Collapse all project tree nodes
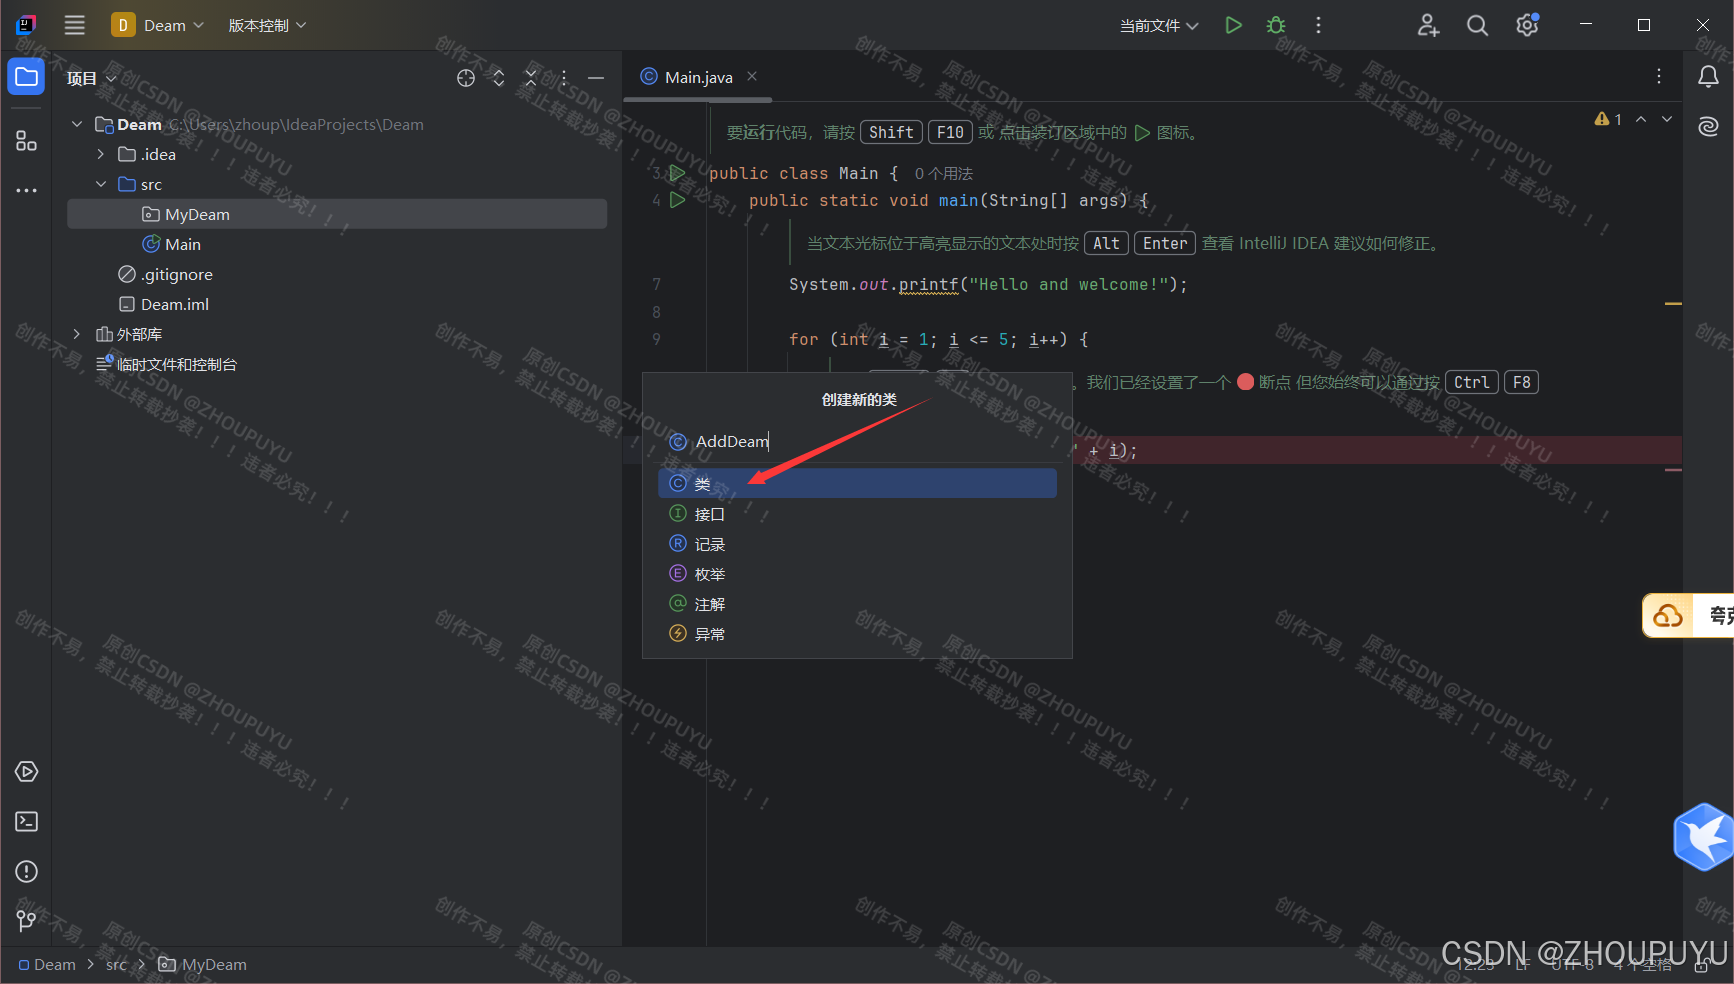This screenshot has height=984, width=1734. [531, 78]
